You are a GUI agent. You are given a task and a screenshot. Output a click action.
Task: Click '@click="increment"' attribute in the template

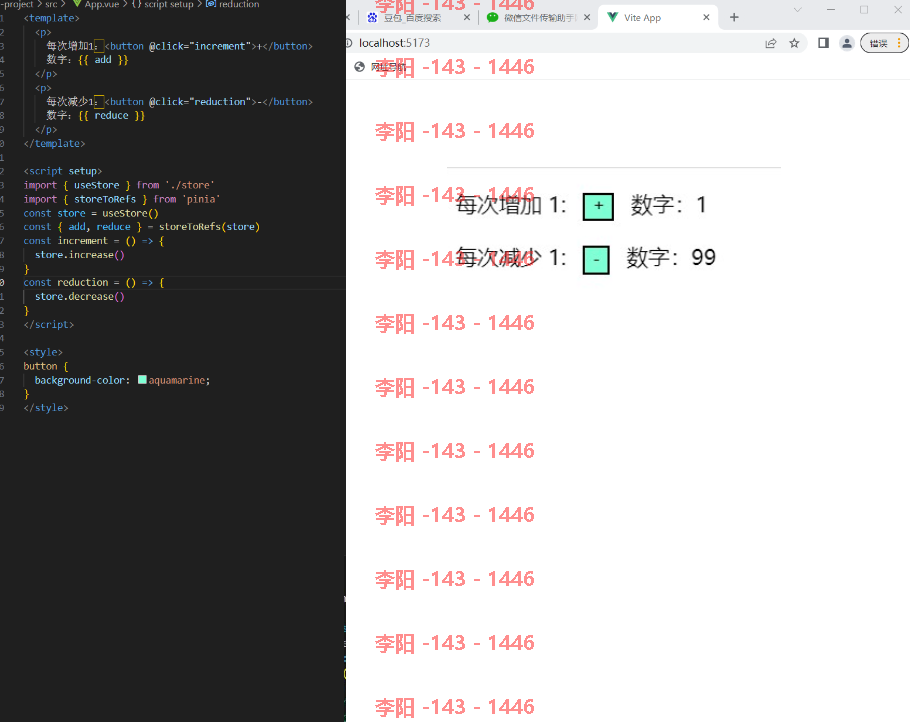coord(200,46)
